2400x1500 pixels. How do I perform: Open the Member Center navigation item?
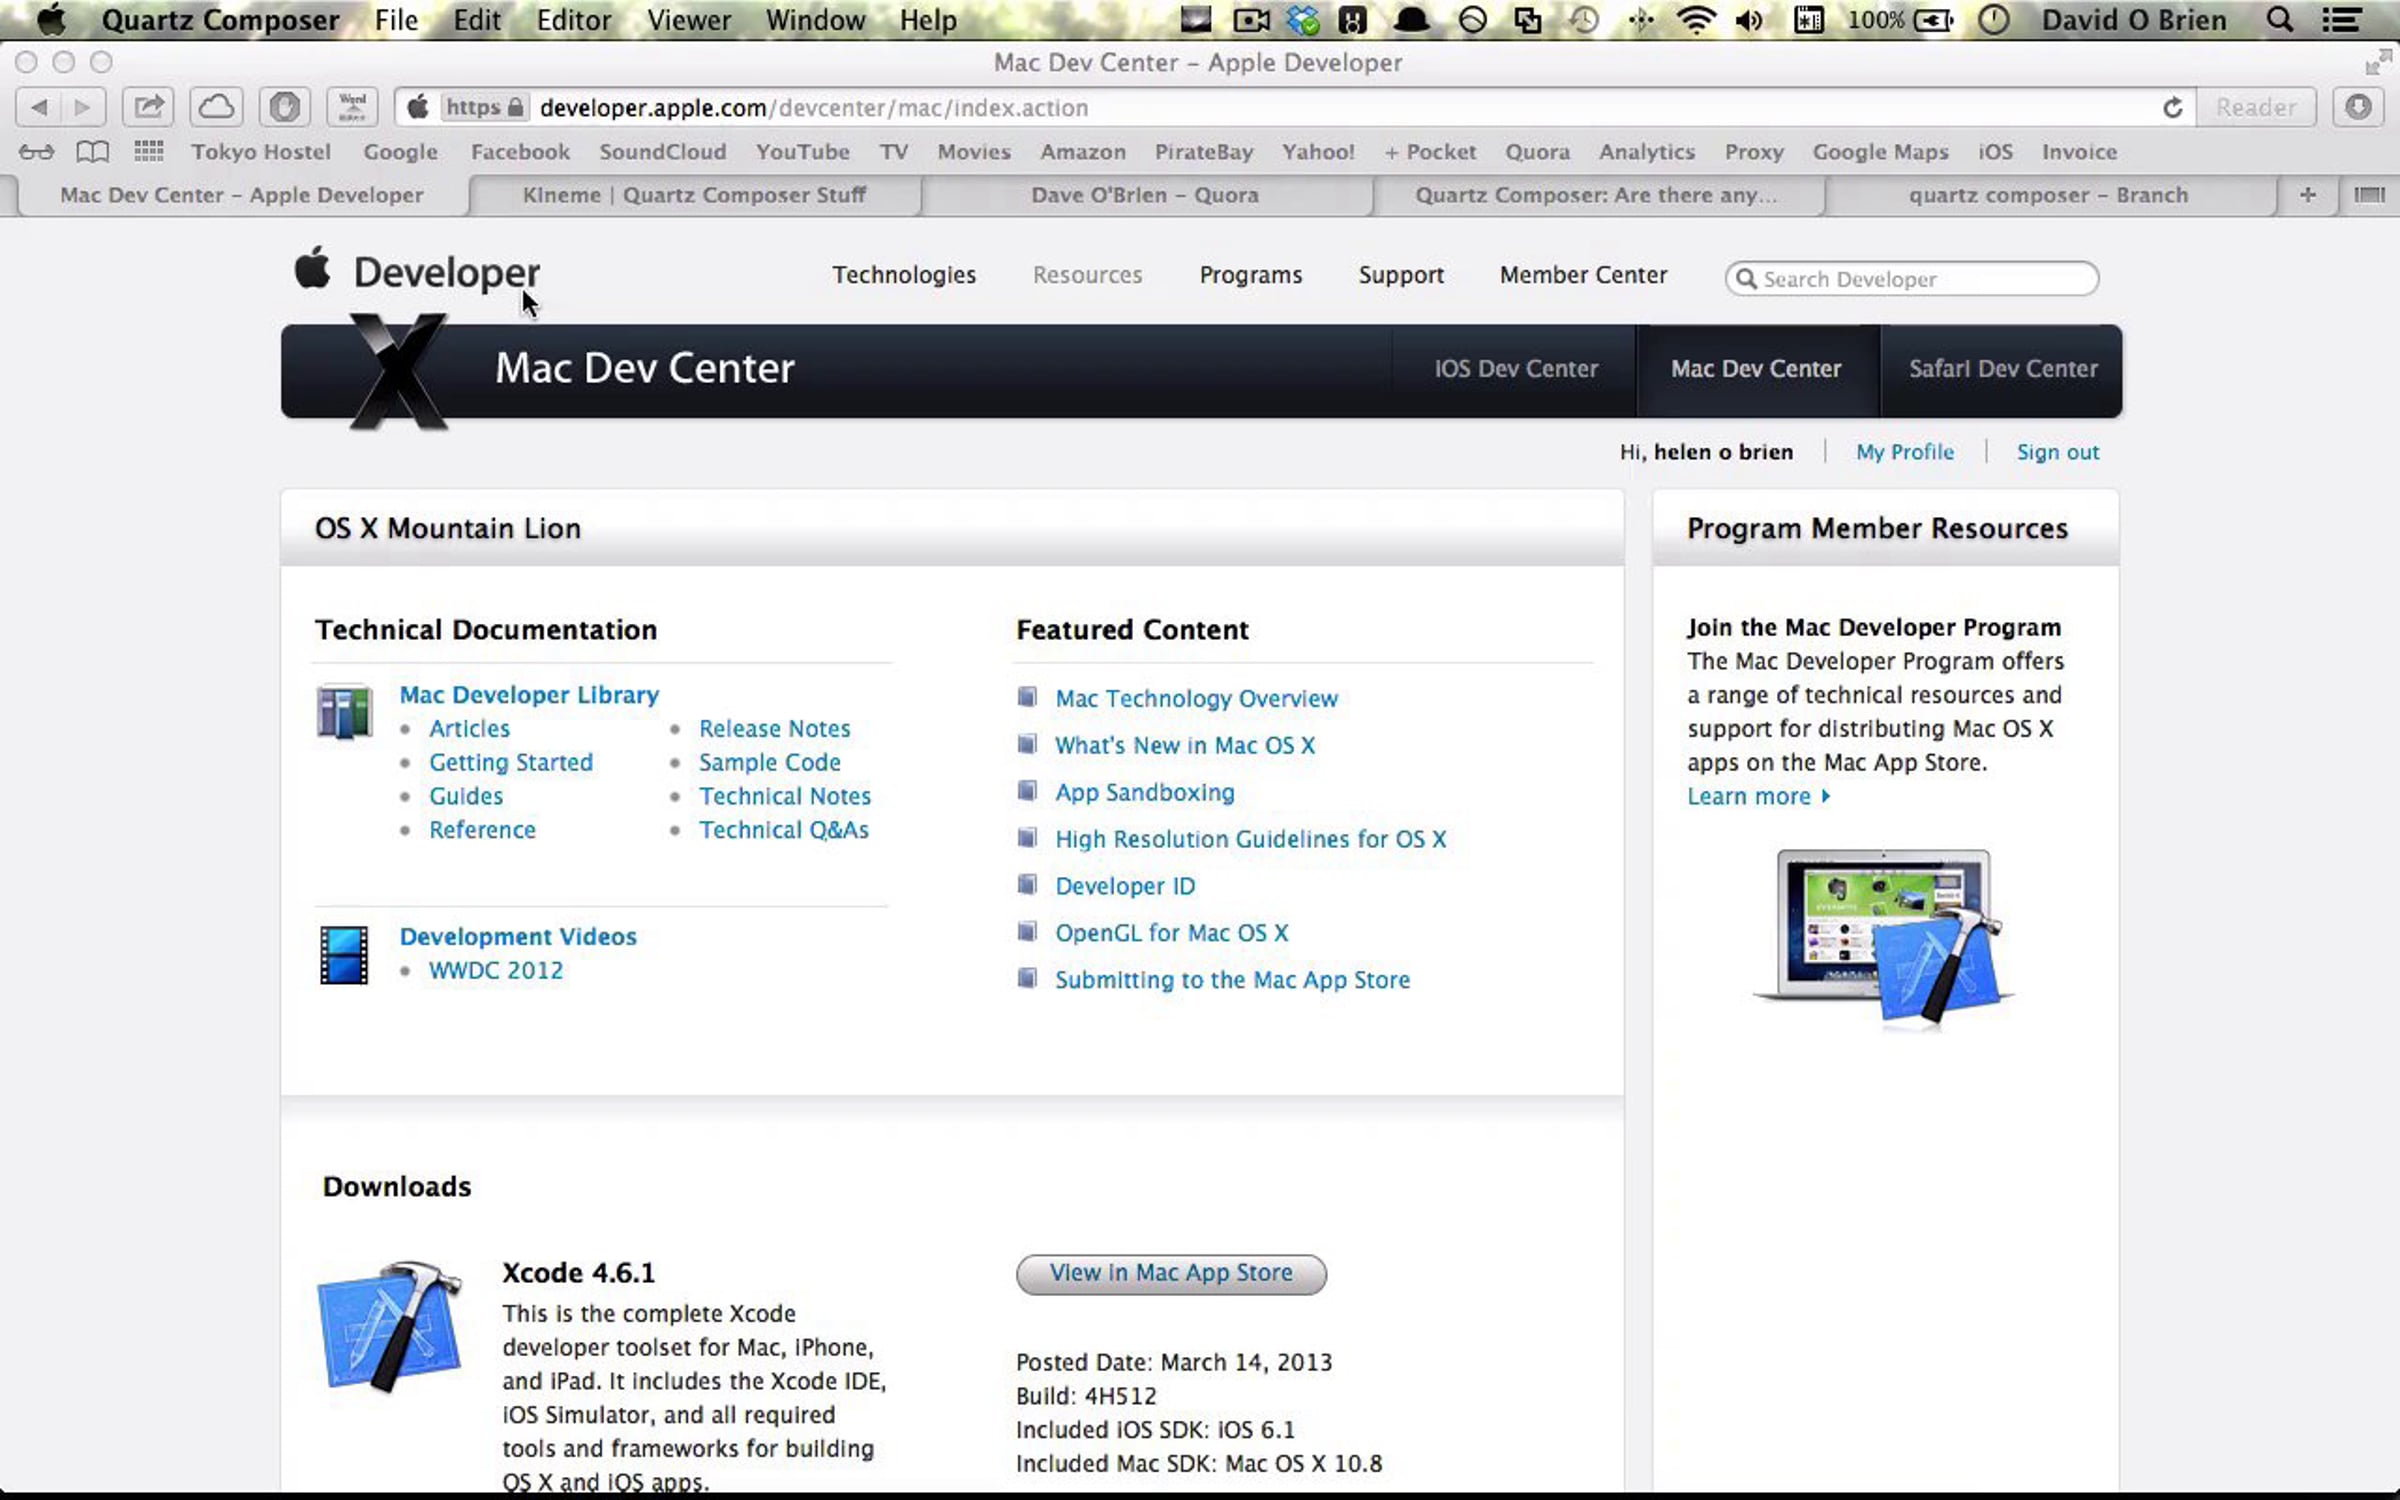pyautogui.click(x=1583, y=275)
